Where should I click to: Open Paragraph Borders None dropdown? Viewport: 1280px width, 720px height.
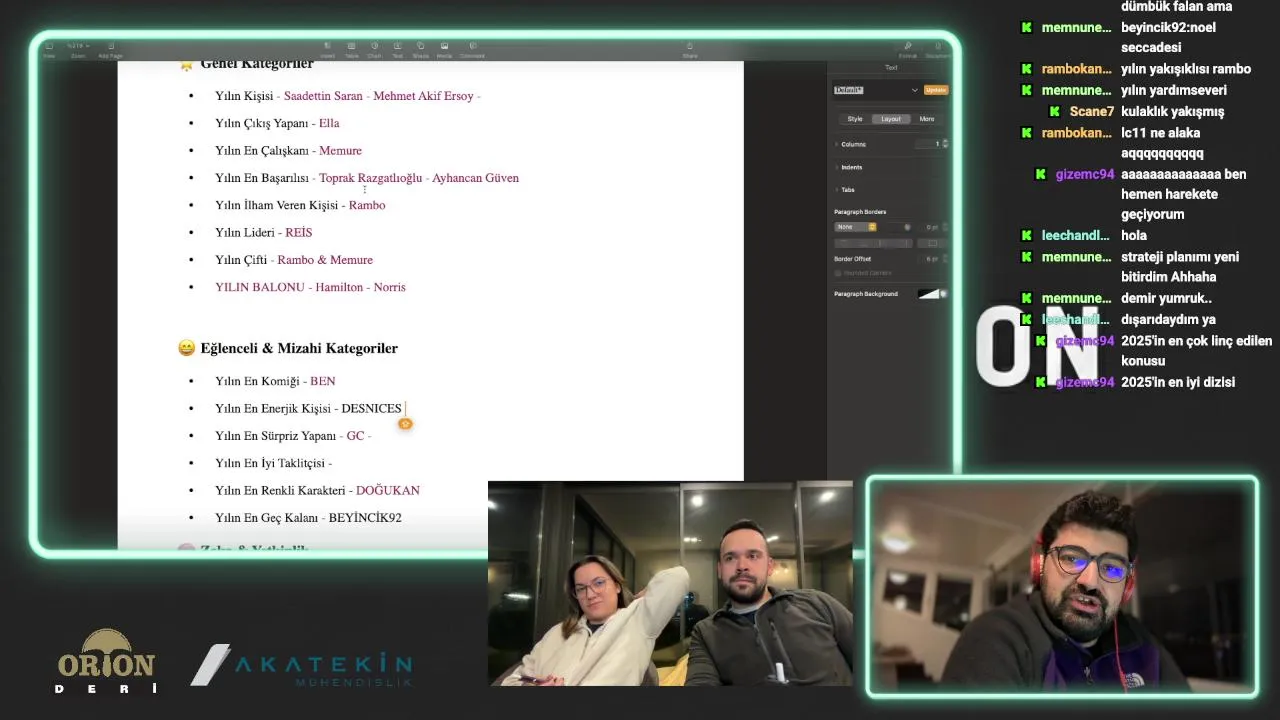point(856,227)
